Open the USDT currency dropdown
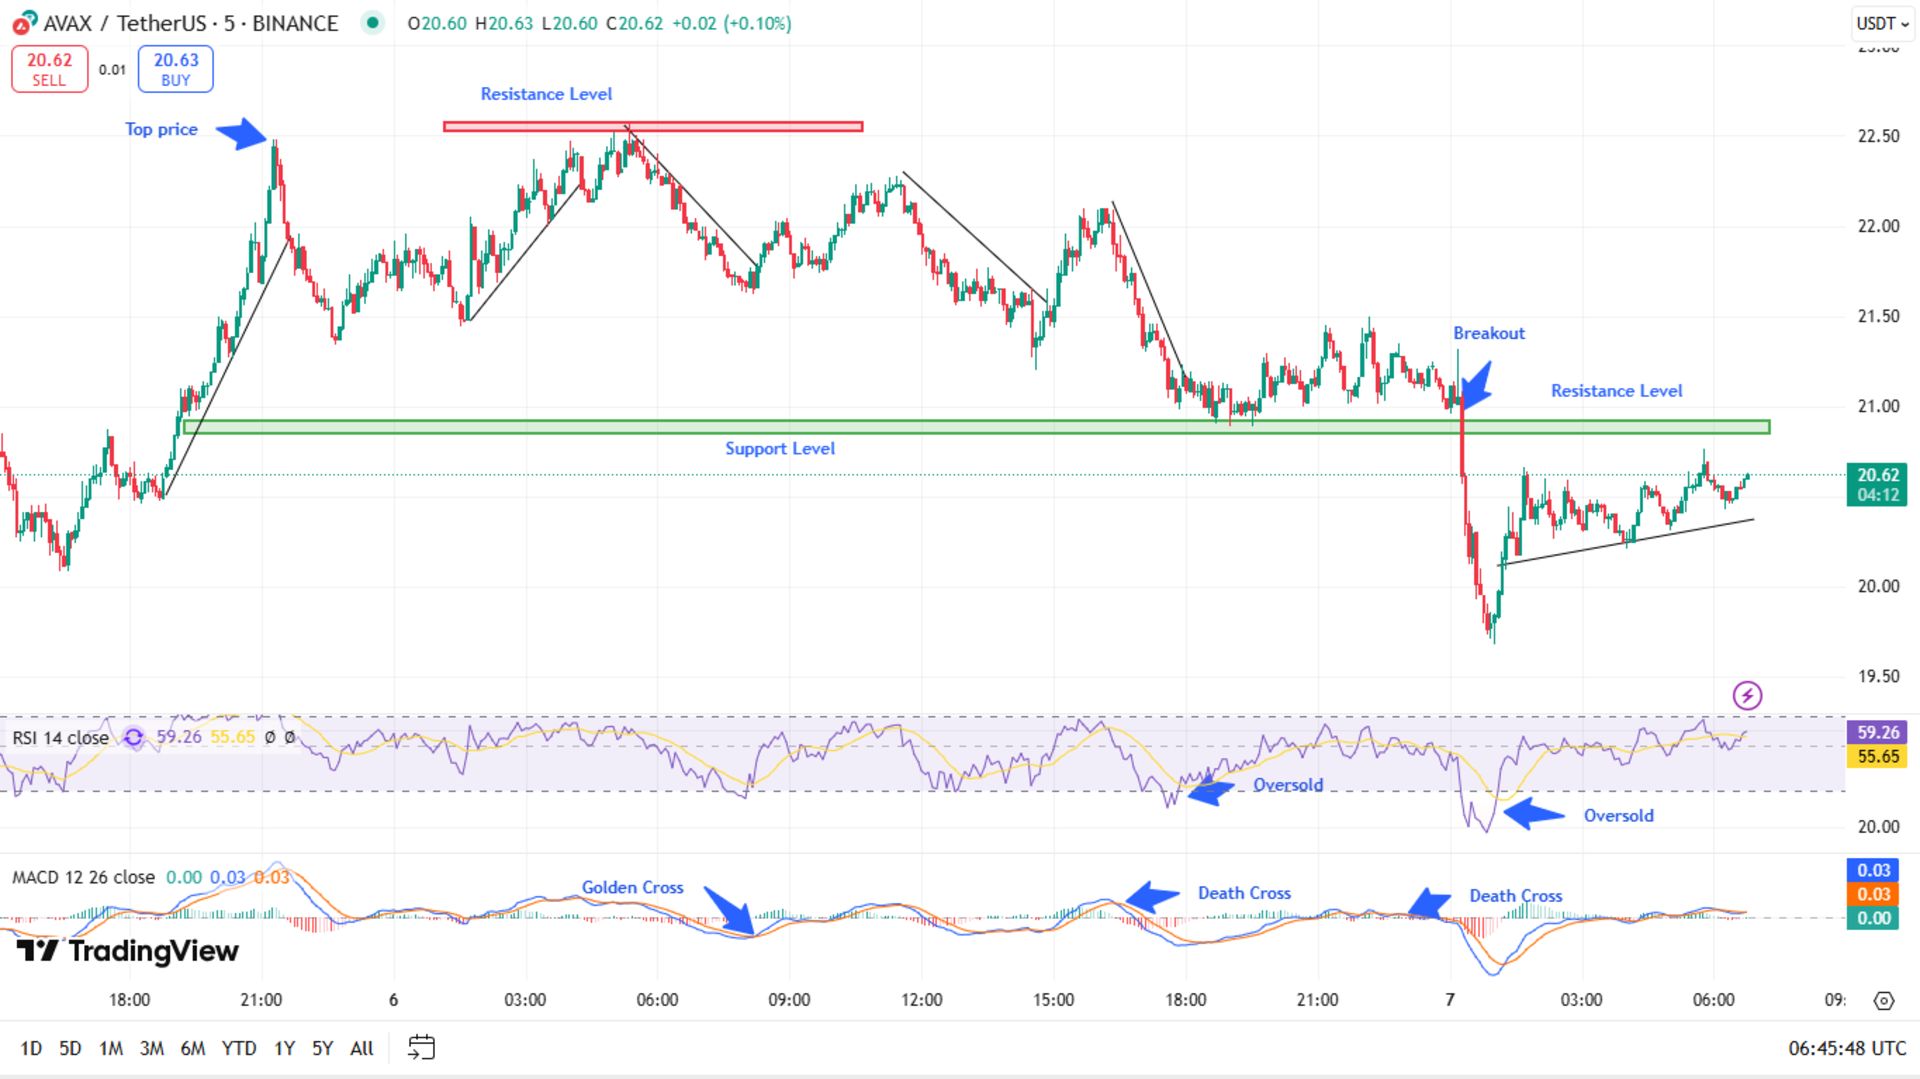 pos(1882,23)
